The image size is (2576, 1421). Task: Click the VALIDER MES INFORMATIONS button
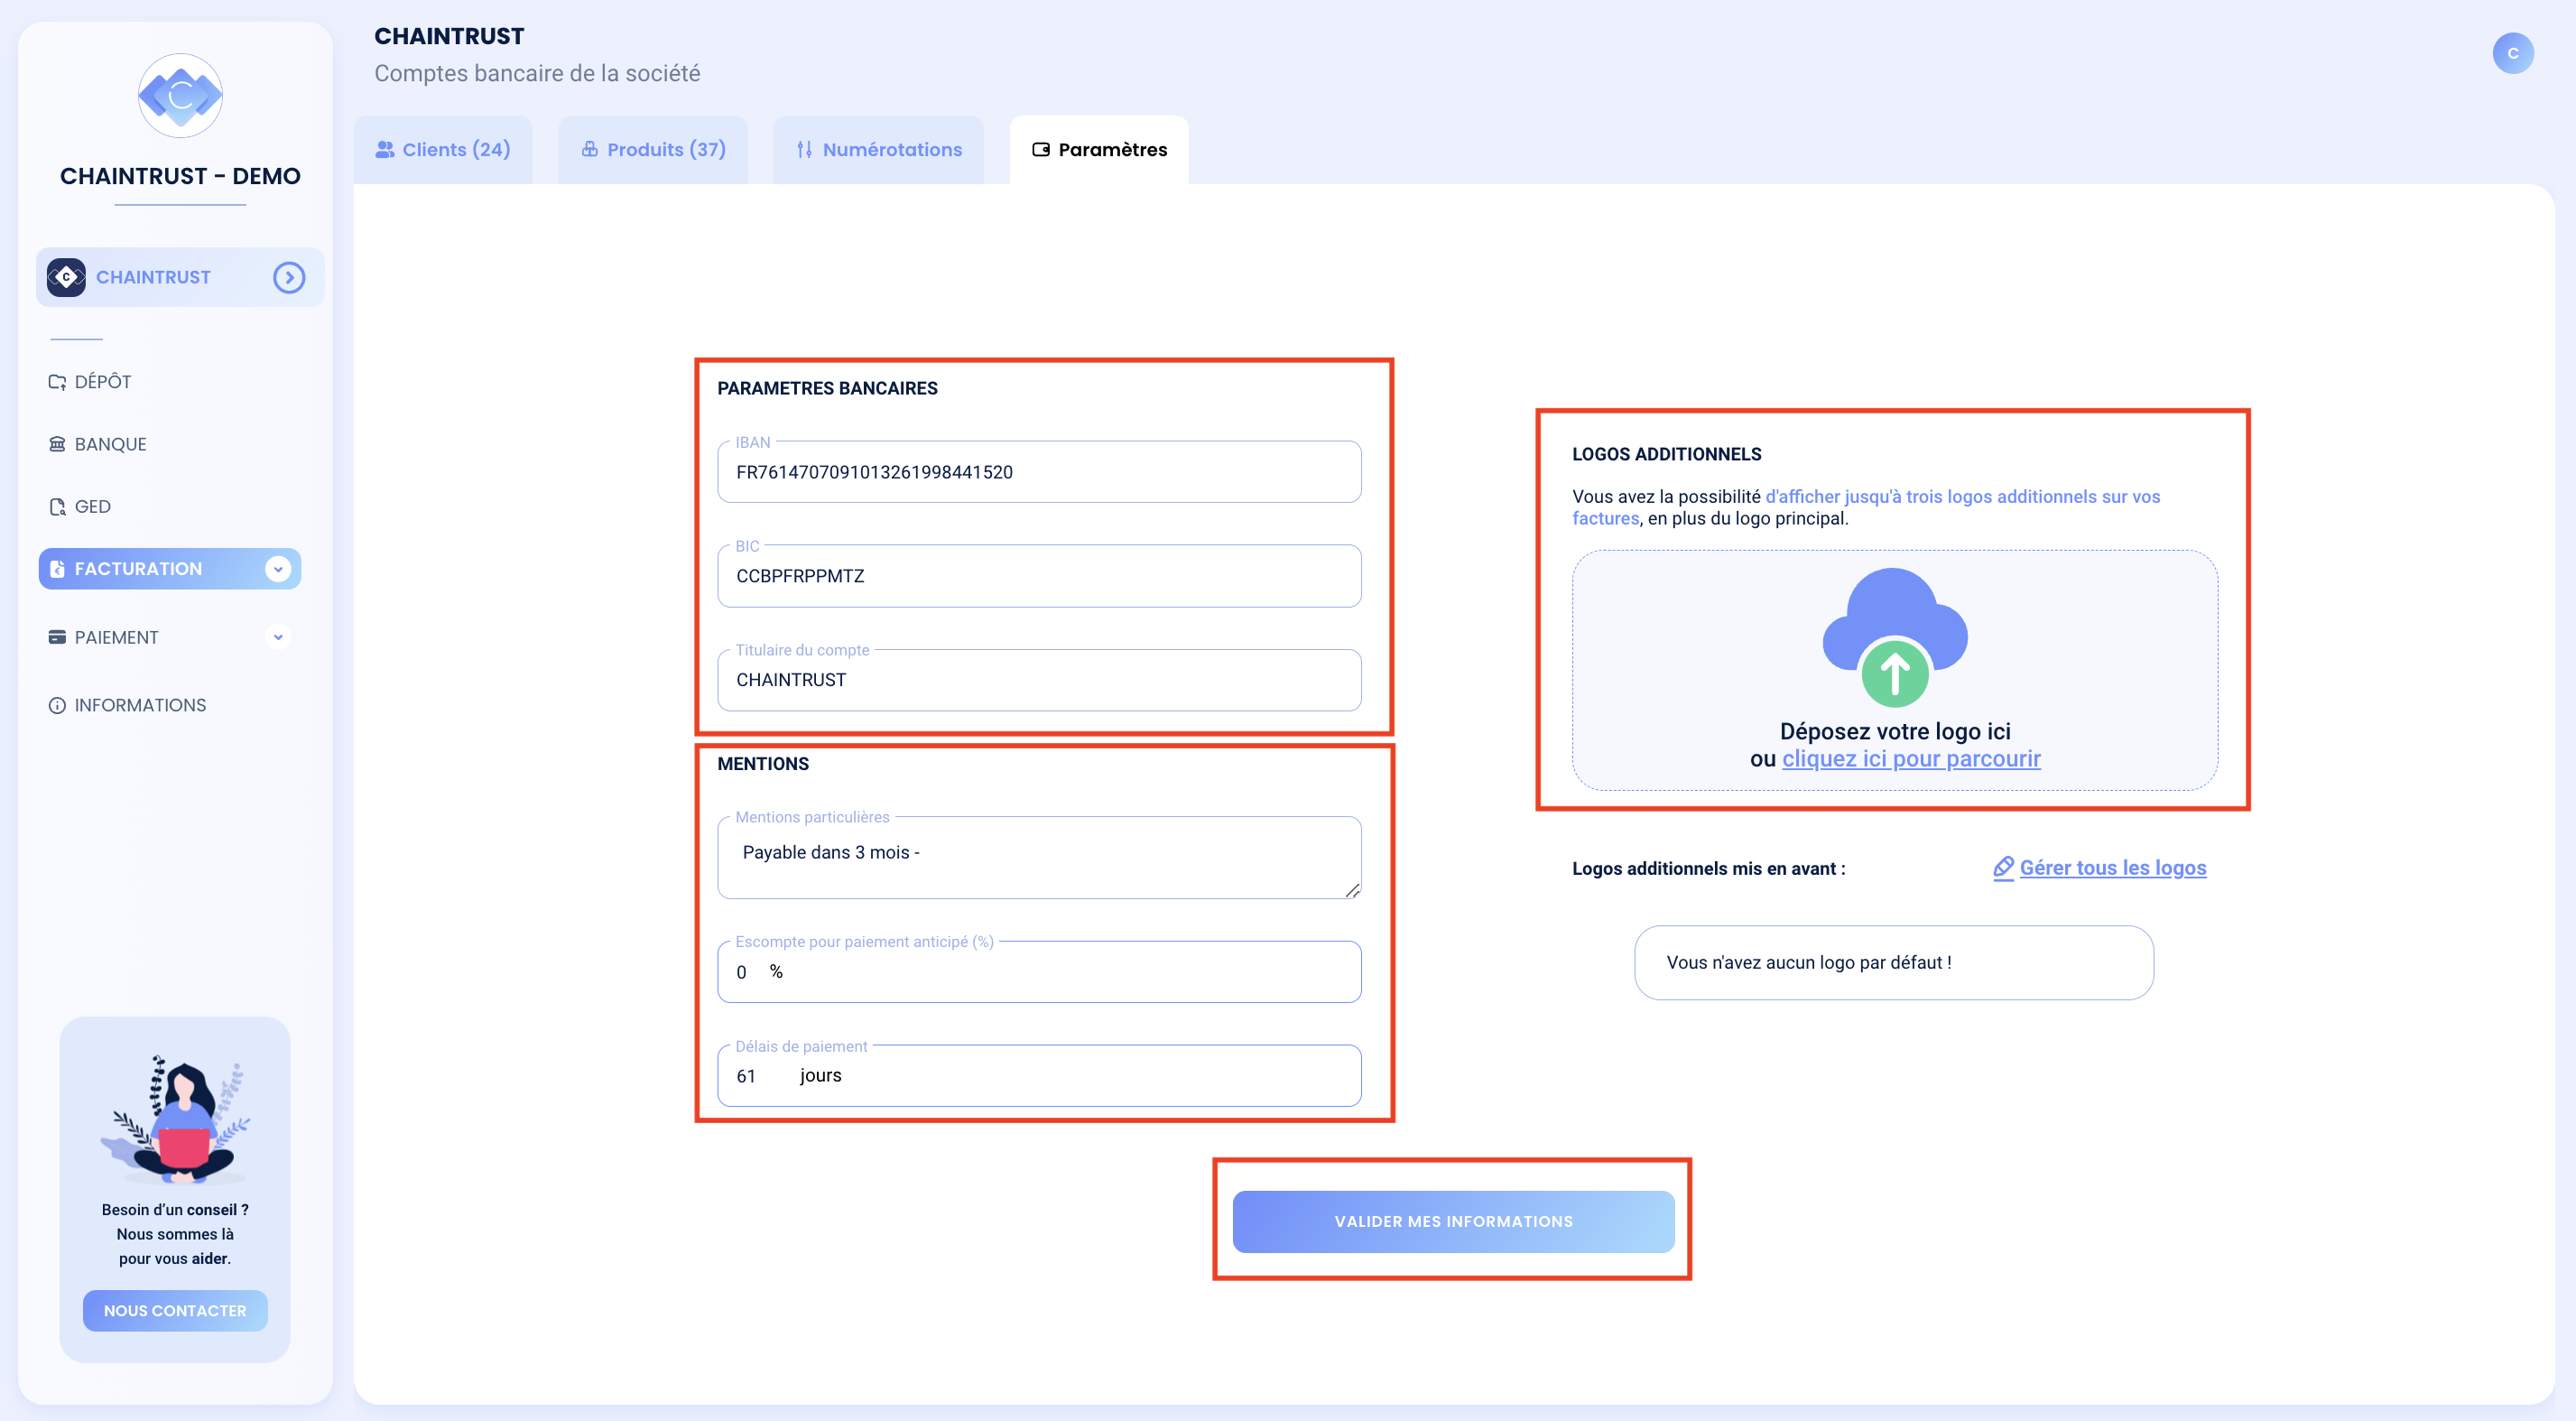(x=1453, y=1221)
